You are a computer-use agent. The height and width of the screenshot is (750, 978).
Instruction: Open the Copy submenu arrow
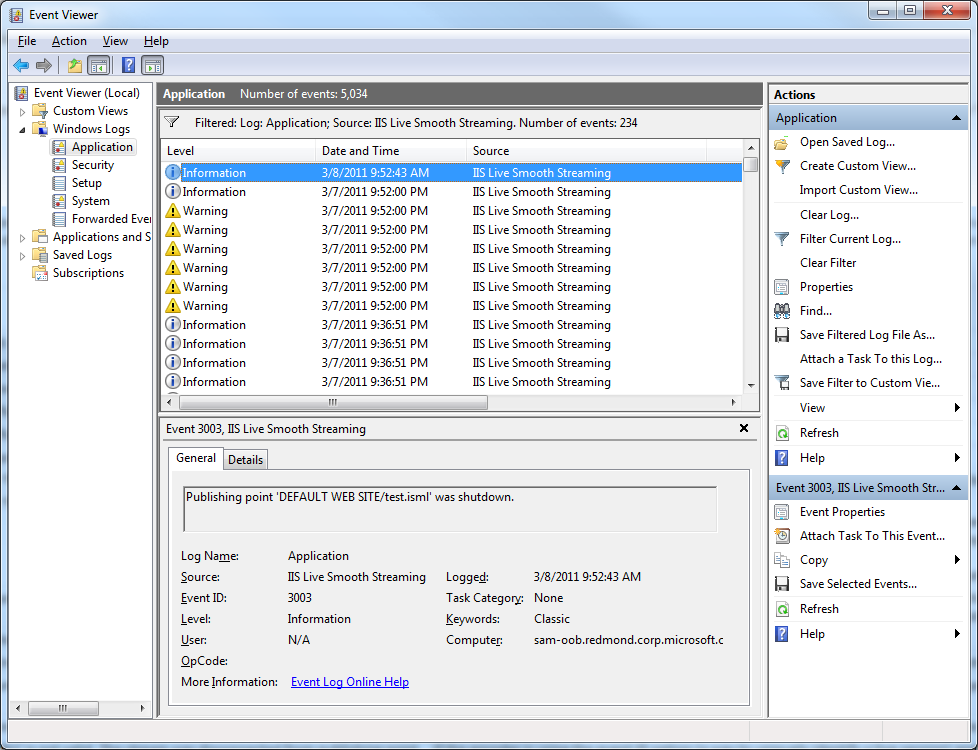coord(957,560)
